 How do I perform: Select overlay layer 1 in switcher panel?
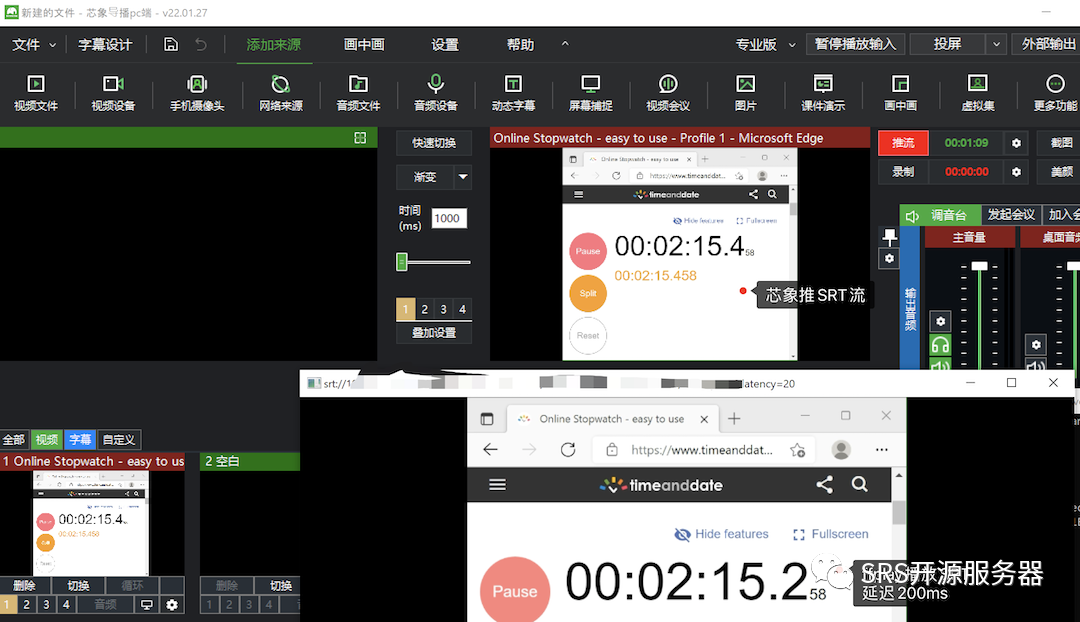(x=405, y=309)
